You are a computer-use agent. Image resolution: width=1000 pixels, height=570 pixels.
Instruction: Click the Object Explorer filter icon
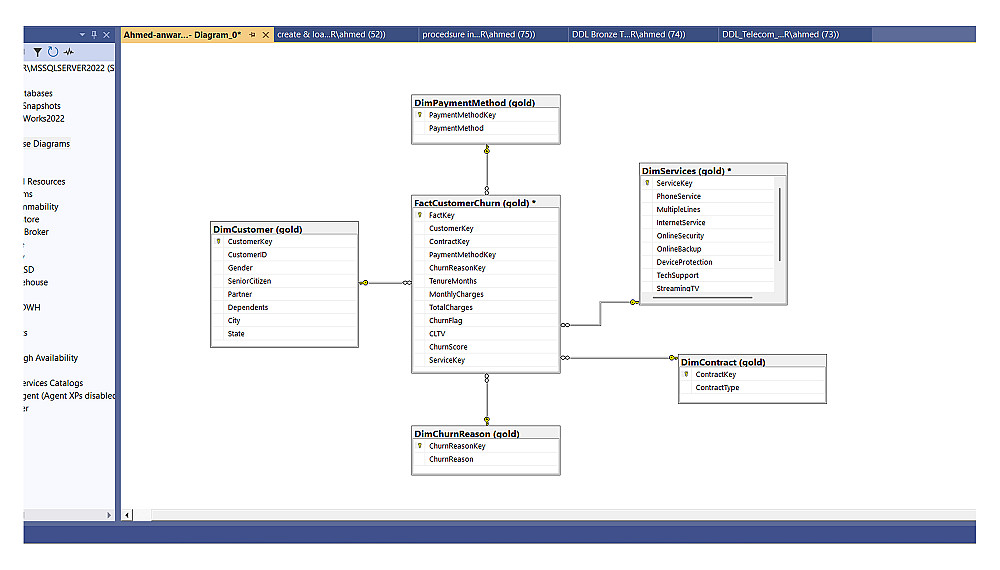[x=38, y=52]
